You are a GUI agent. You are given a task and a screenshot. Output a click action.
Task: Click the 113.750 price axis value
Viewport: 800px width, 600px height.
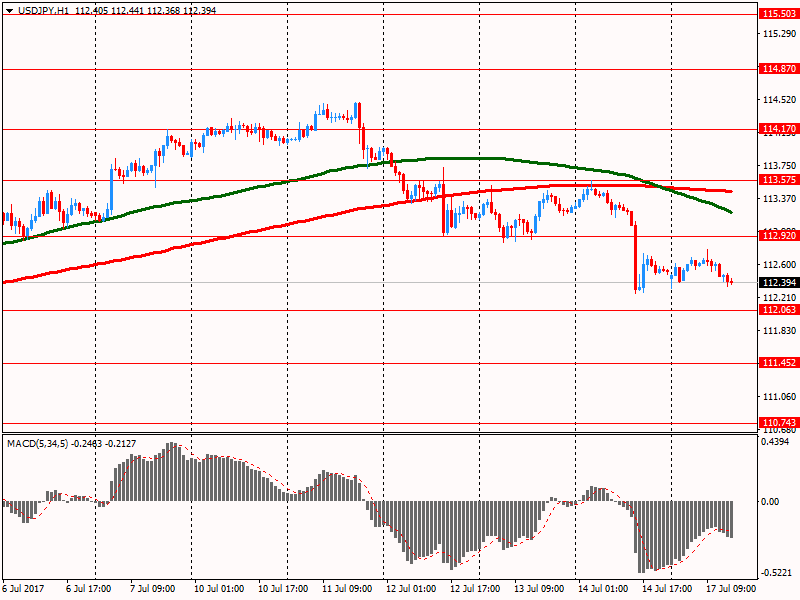coord(779,166)
